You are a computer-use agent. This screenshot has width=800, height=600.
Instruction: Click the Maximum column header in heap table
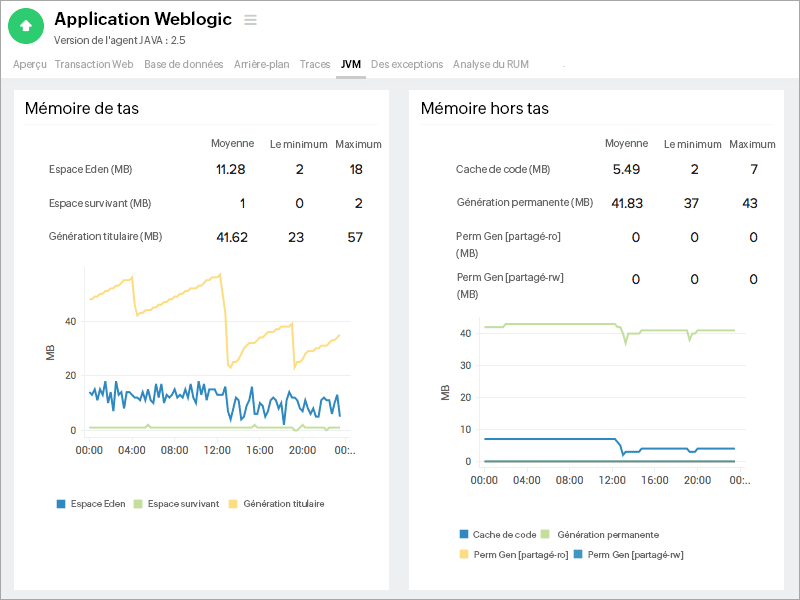pyautogui.click(x=358, y=144)
